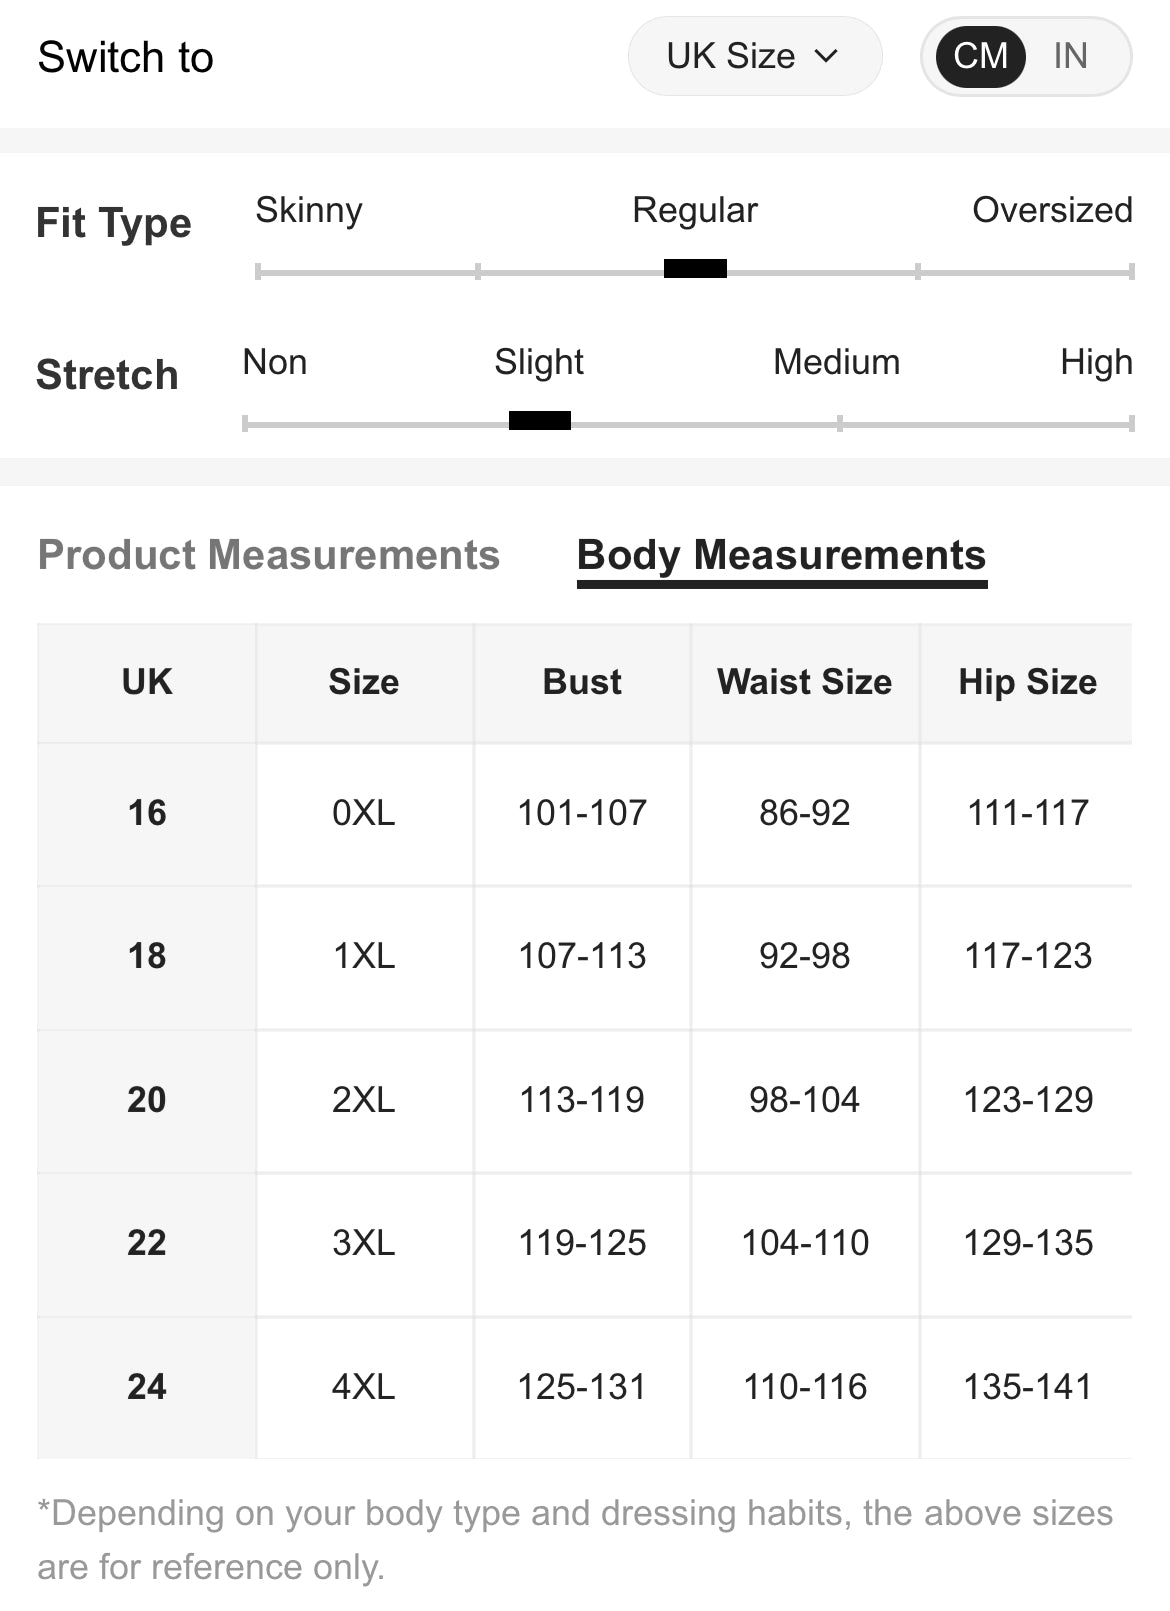Click the Bust column header
This screenshot has height=1611, width=1170.
pyautogui.click(x=582, y=682)
